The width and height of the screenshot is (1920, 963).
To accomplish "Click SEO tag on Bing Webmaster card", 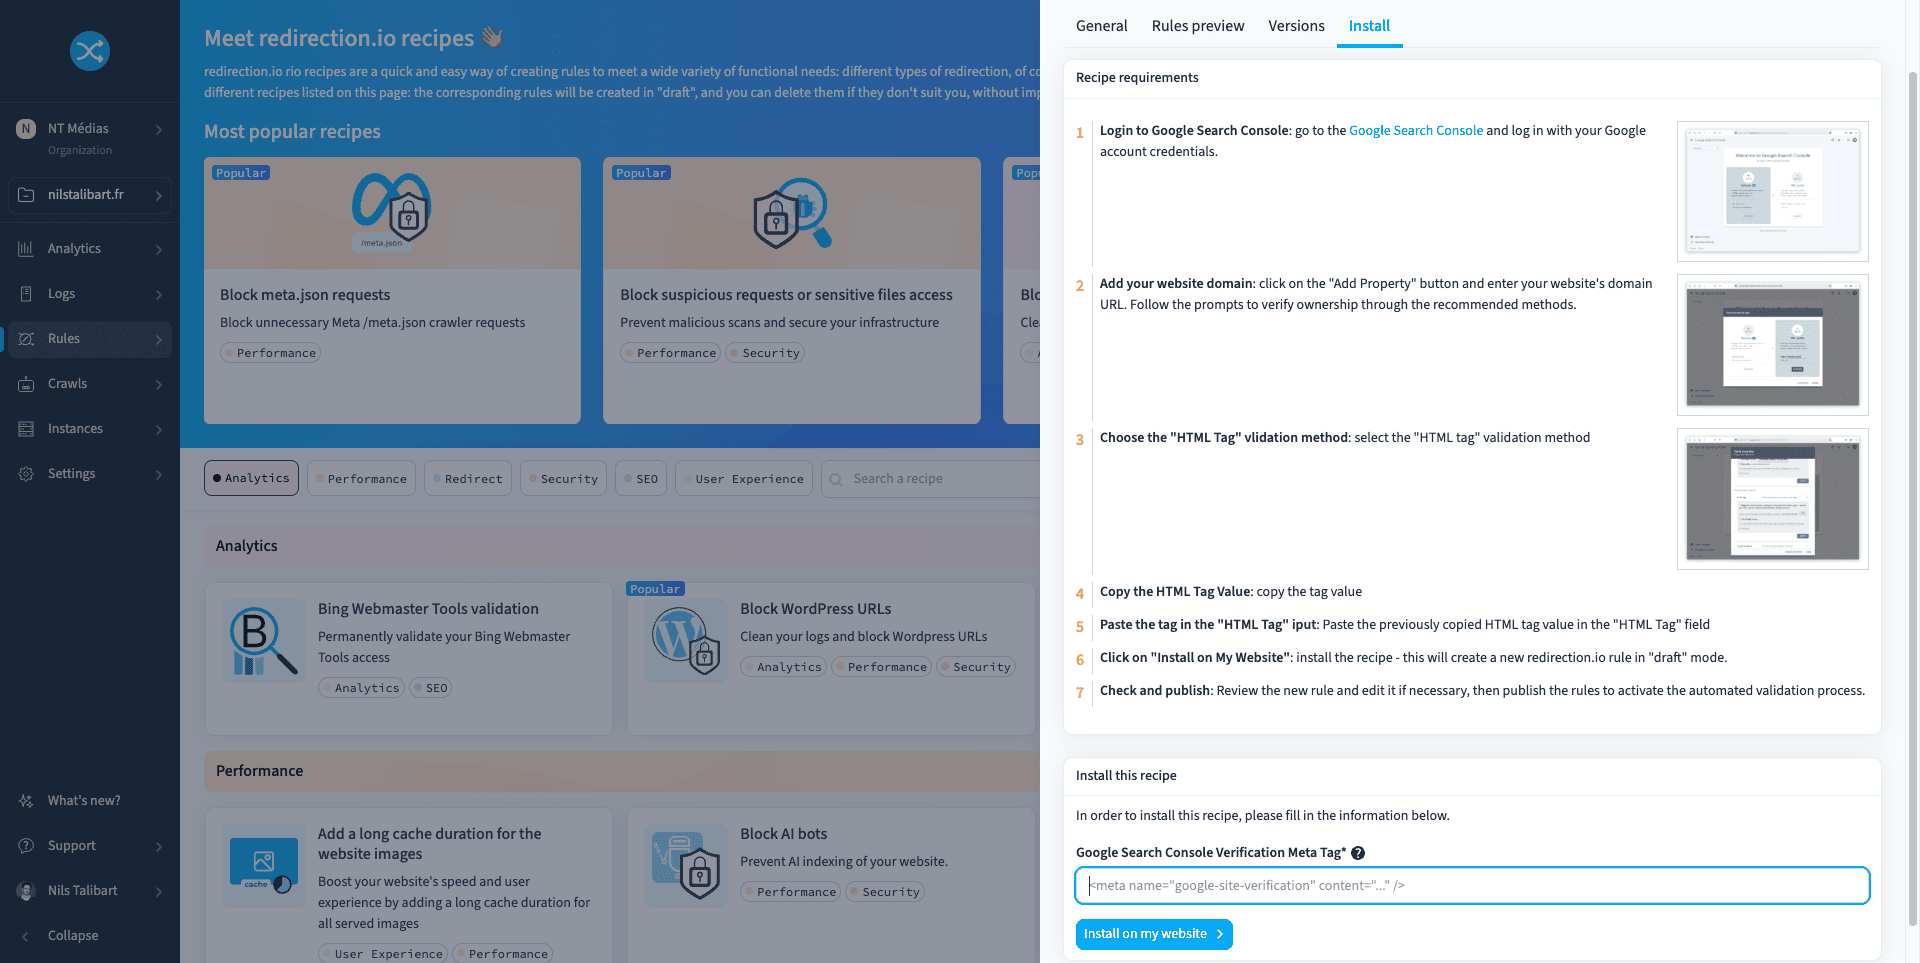I will click(x=431, y=688).
